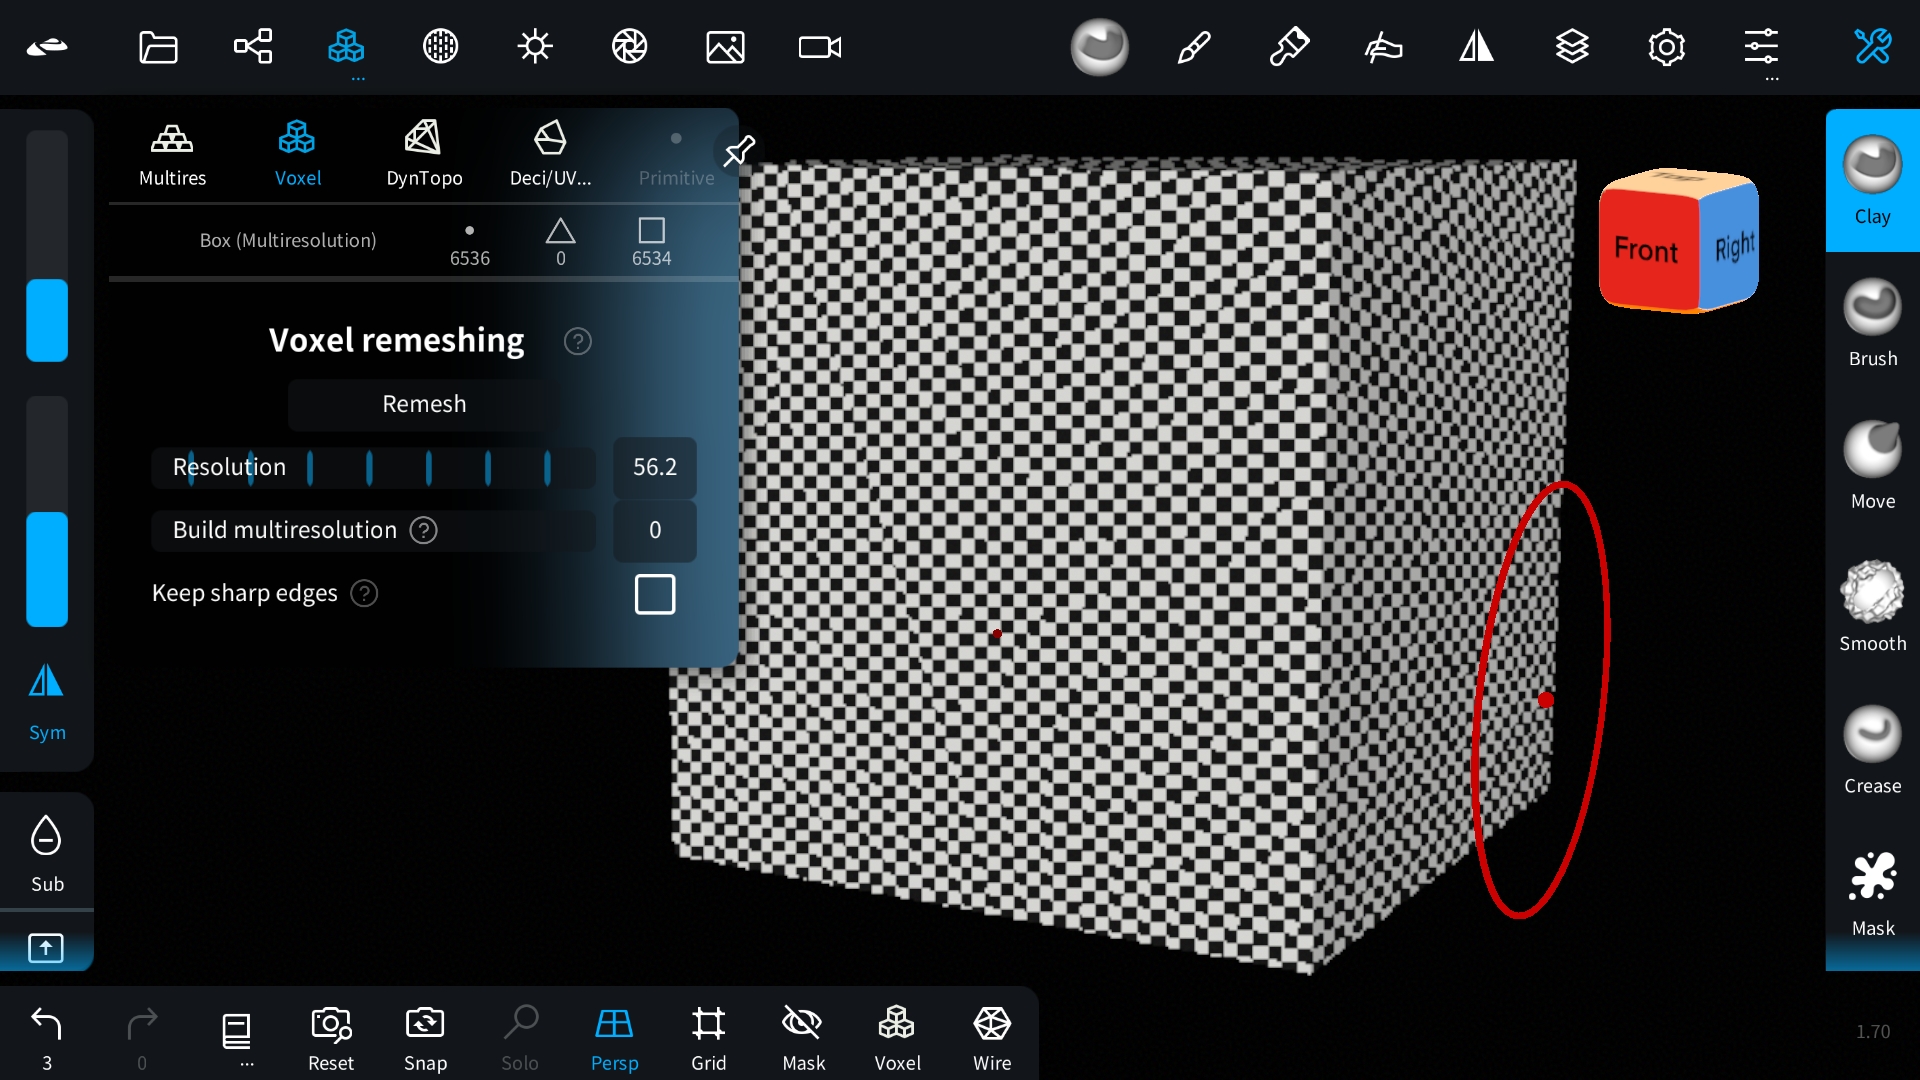Open the Topology cubes menu in top bar
Image resolution: width=1920 pixels, height=1080 pixels.
[x=346, y=47]
